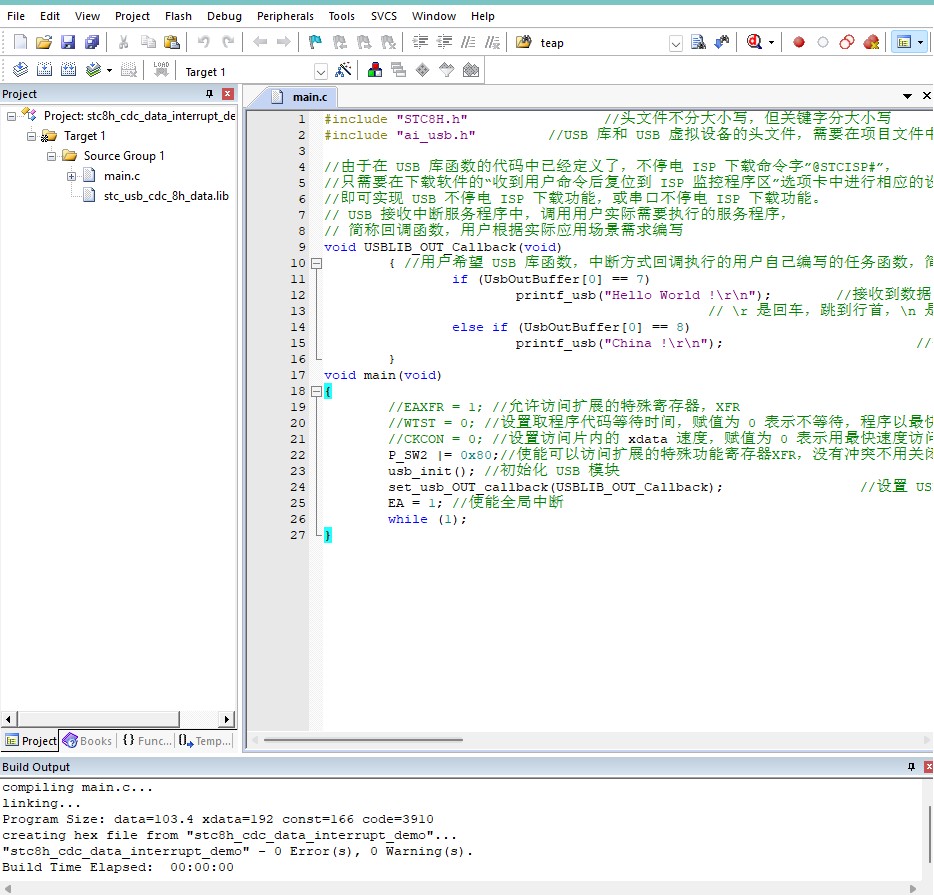
Task: Open the SVCS menu
Action: pos(384,16)
